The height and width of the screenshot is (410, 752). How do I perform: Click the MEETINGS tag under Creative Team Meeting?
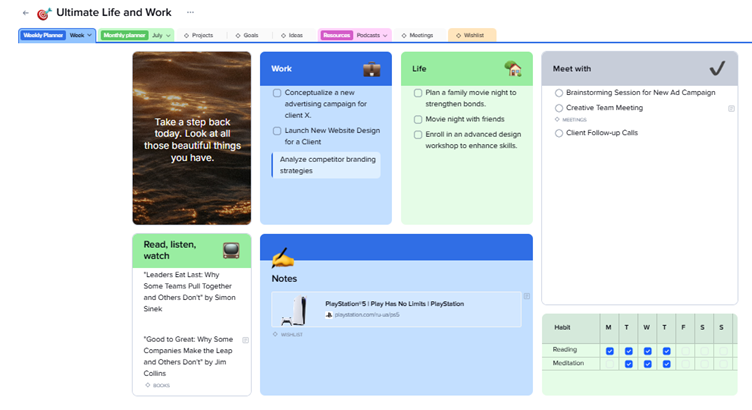click(569, 119)
